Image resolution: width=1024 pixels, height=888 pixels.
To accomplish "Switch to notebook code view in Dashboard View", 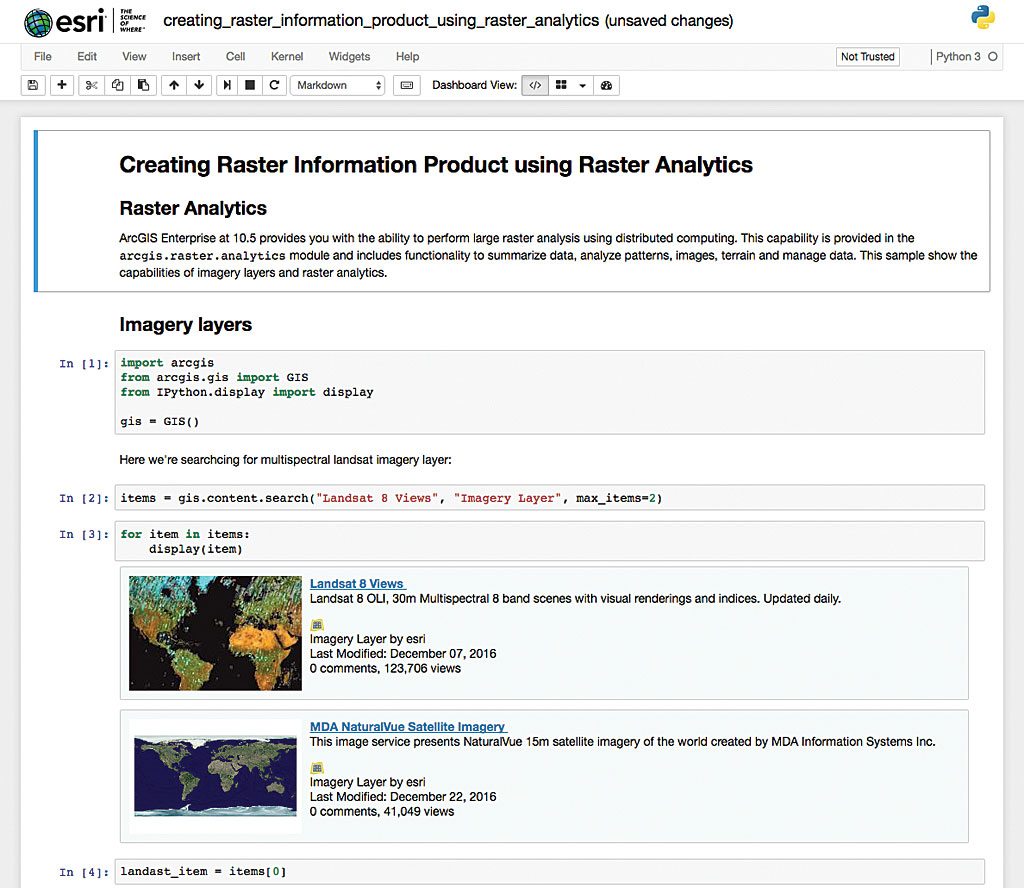I will point(535,85).
